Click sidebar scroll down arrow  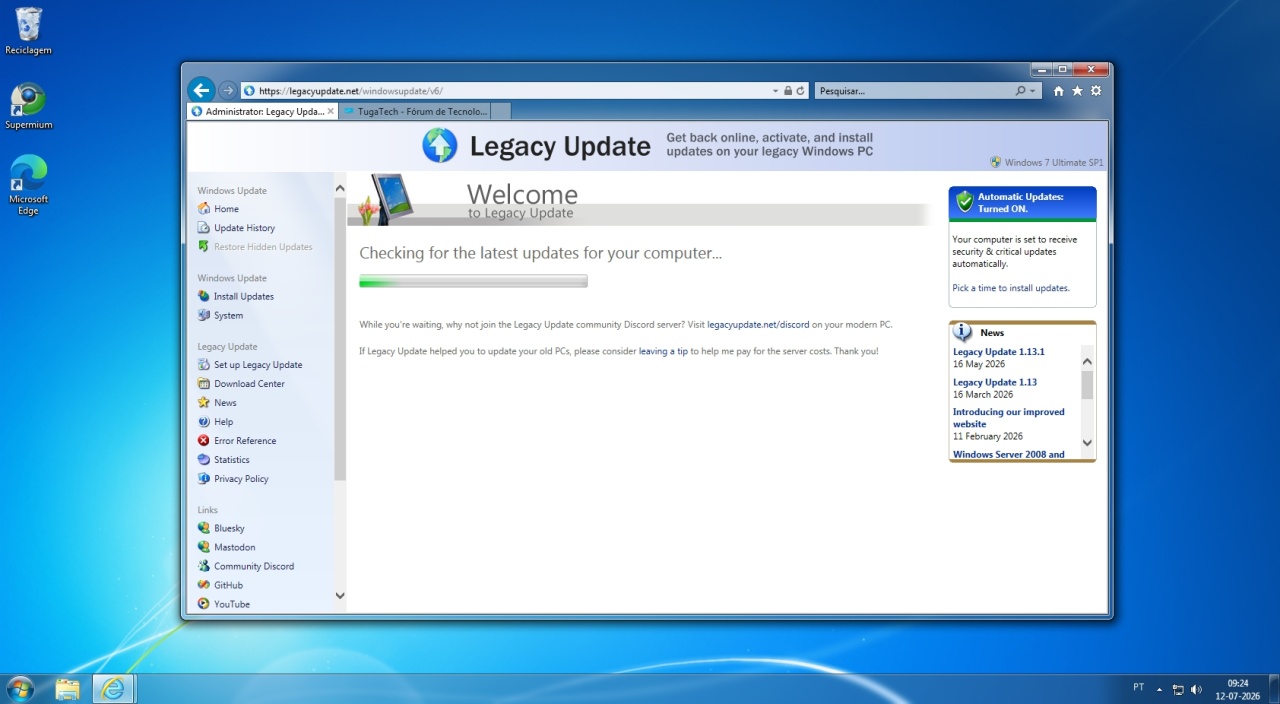(x=340, y=595)
